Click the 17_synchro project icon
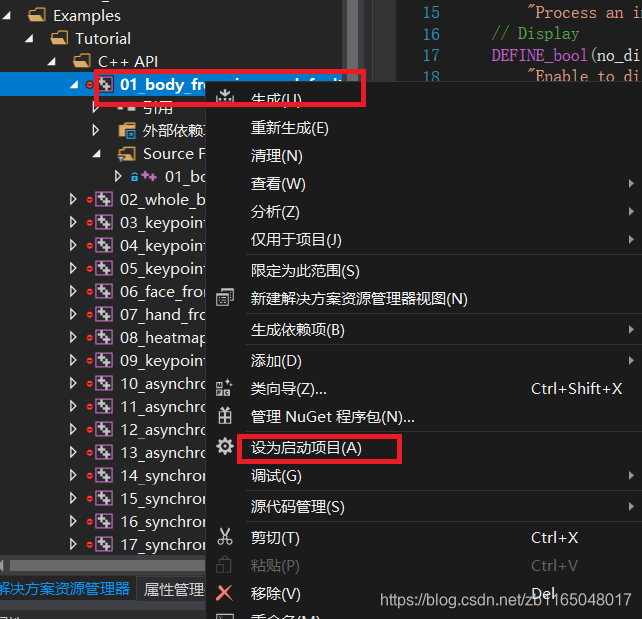The image size is (642, 619). pyautogui.click(x=104, y=544)
